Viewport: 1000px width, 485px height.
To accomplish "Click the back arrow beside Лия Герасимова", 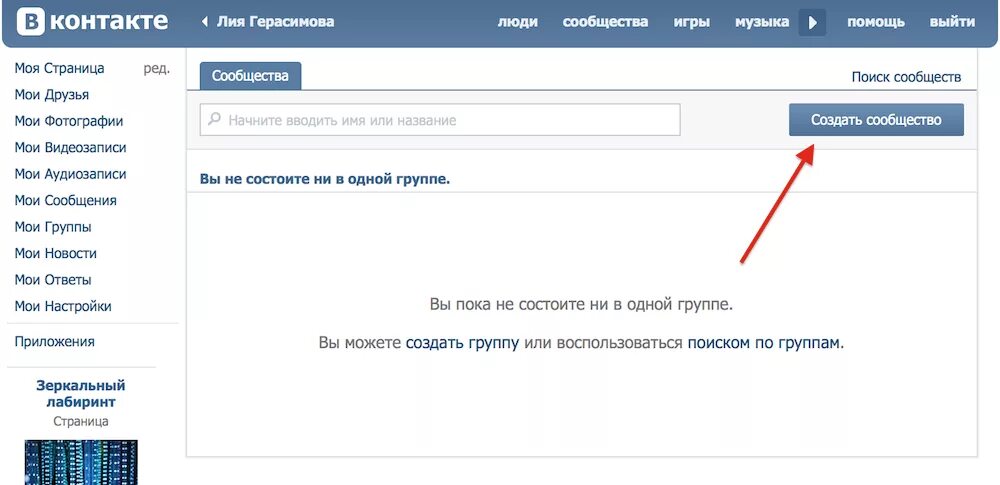I will [x=205, y=22].
